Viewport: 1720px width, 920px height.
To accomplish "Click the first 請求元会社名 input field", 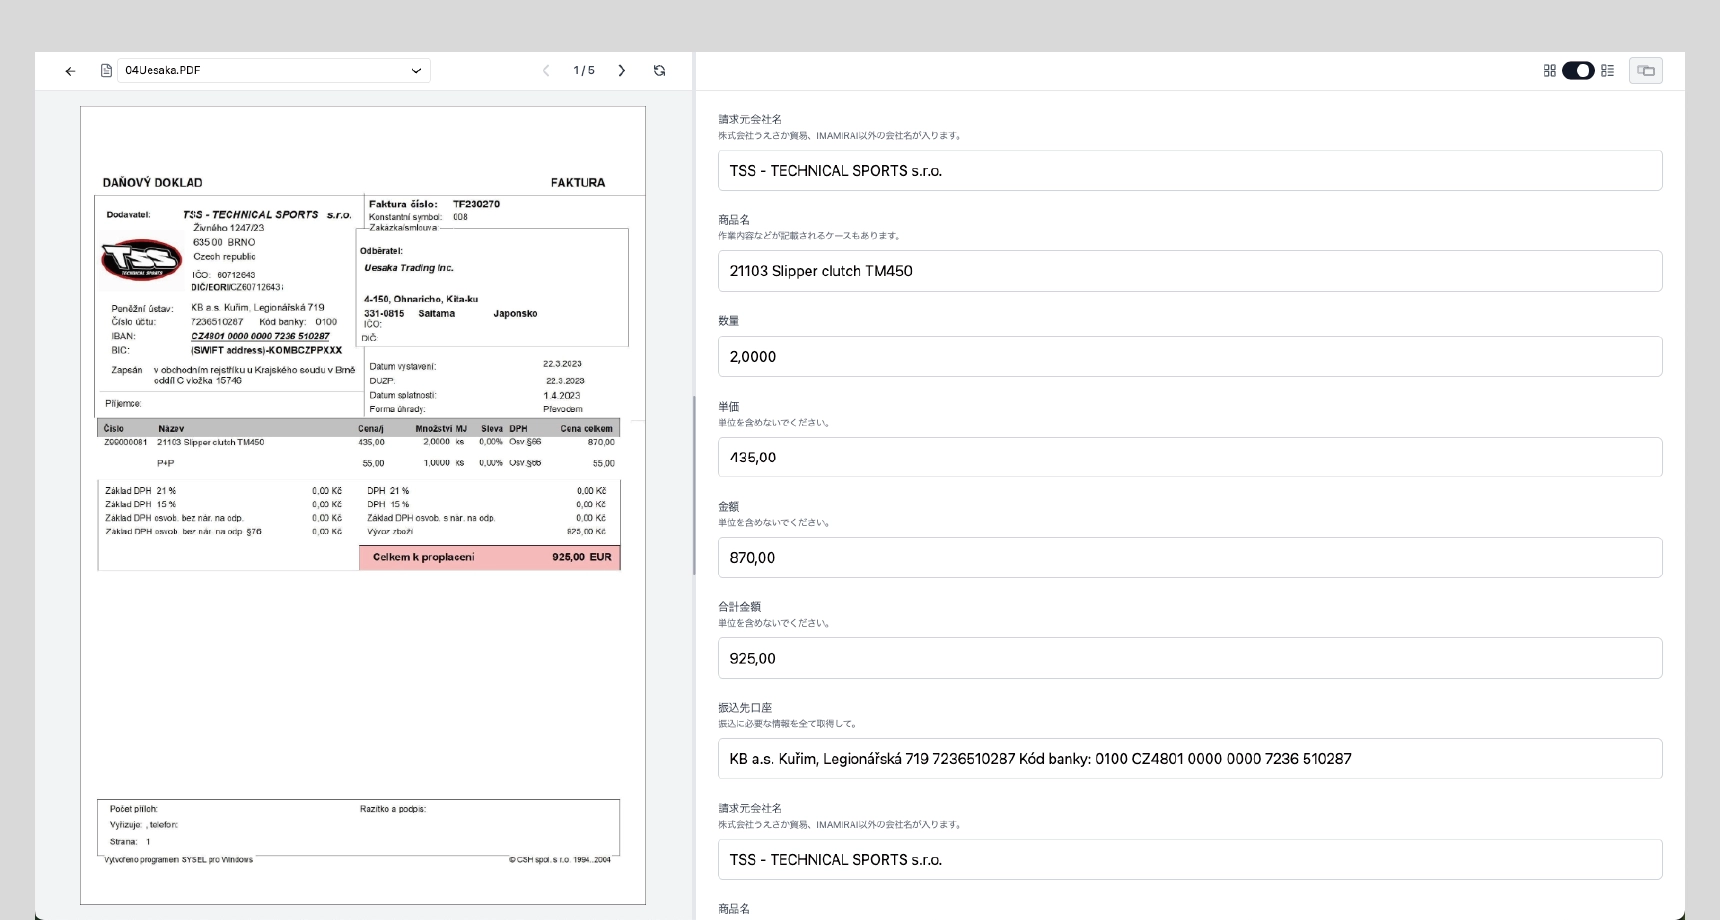I will pyautogui.click(x=1189, y=171).
